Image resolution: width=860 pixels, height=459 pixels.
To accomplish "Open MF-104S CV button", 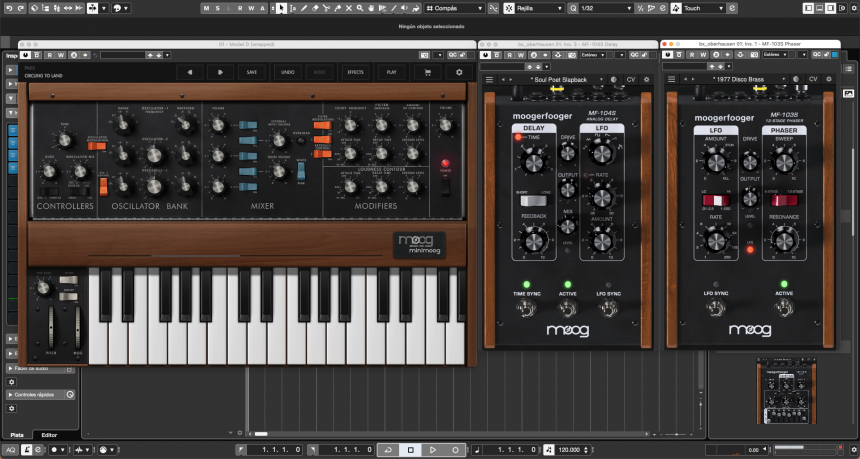I will pos(631,80).
